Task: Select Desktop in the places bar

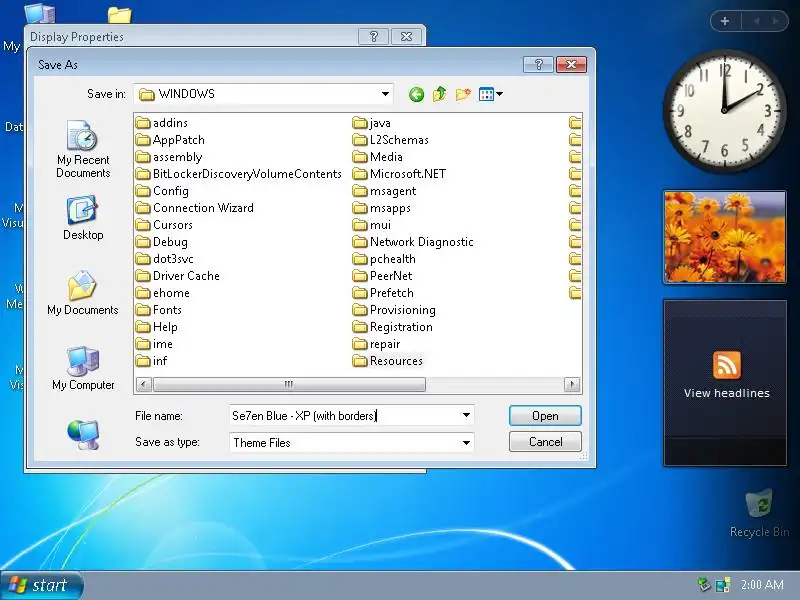Action: pyautogui.click(x=83, y=217)
